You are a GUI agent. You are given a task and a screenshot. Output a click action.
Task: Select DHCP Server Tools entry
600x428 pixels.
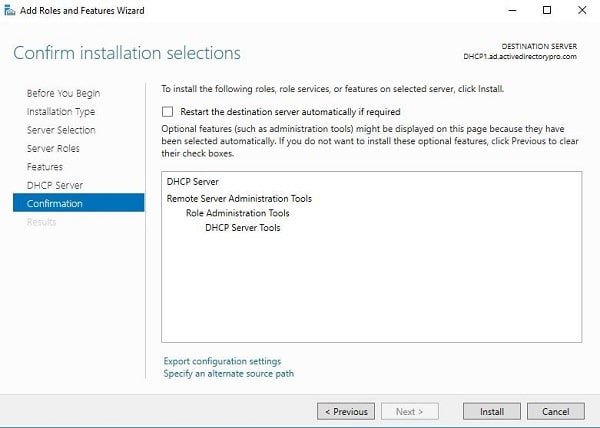point(243,228)
